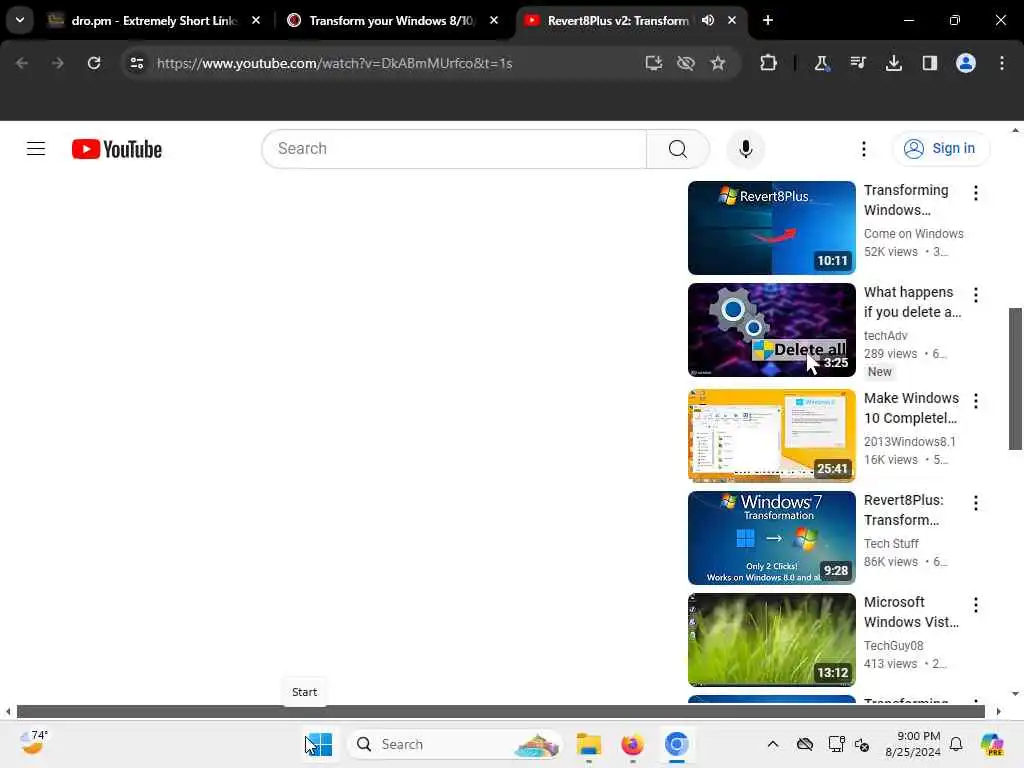Mute the Revert8Plus tab audio
Screen dimensions: 1024x768
coord(708,20)
